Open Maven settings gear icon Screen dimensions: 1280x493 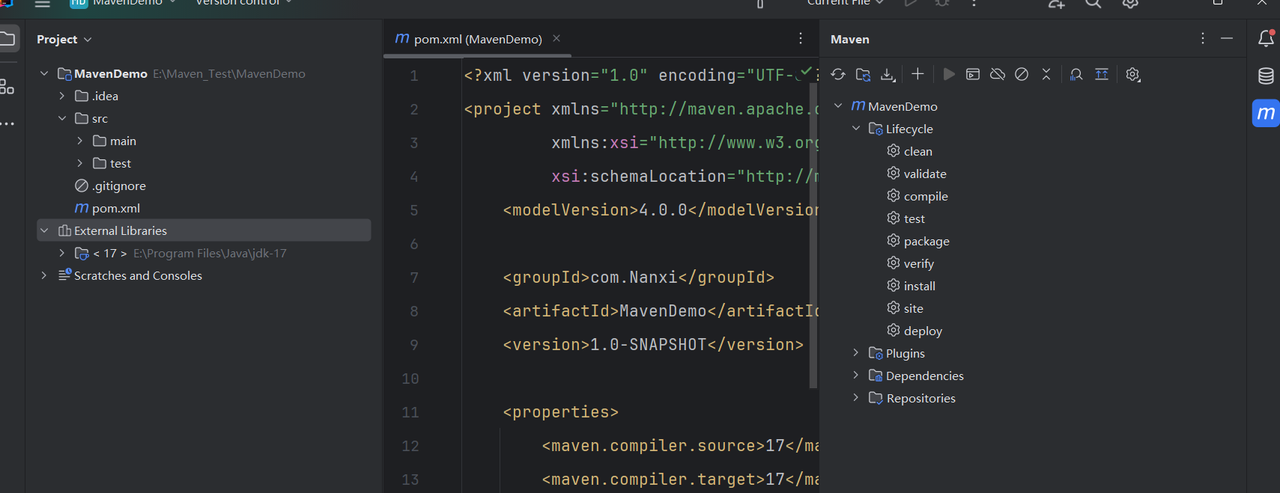tap(1133, 74)
